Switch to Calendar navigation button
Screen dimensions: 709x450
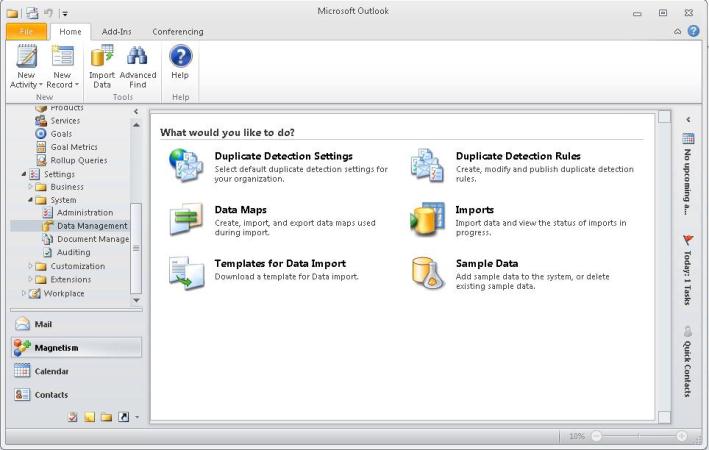51,371
